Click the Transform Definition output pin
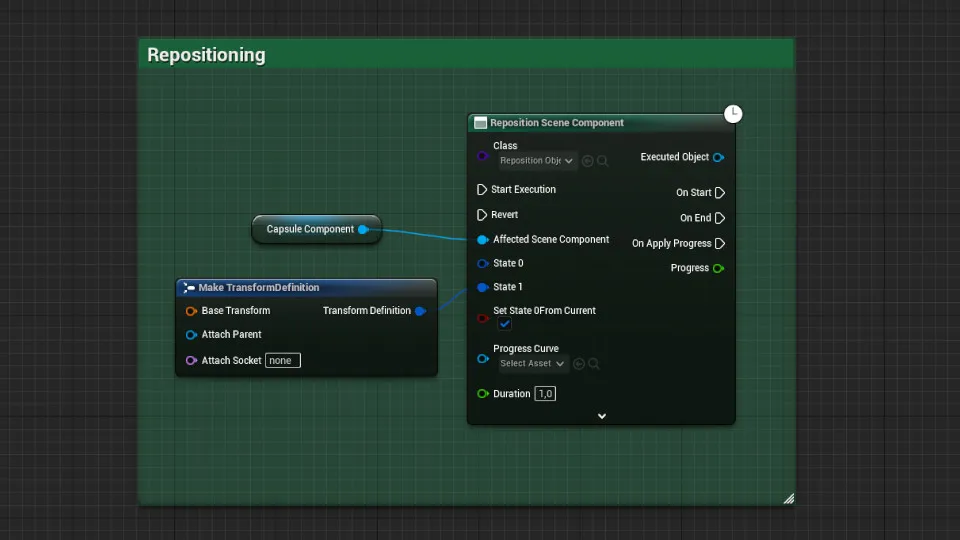This screenshot has height=540, width=960. coord(420,311)
